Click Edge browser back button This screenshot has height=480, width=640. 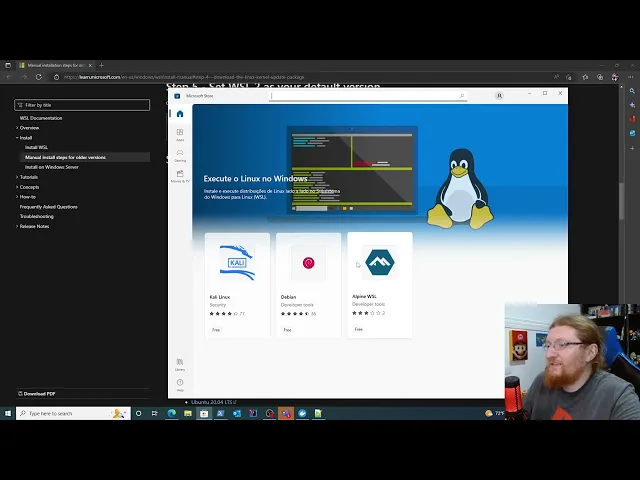coord(9,77)
